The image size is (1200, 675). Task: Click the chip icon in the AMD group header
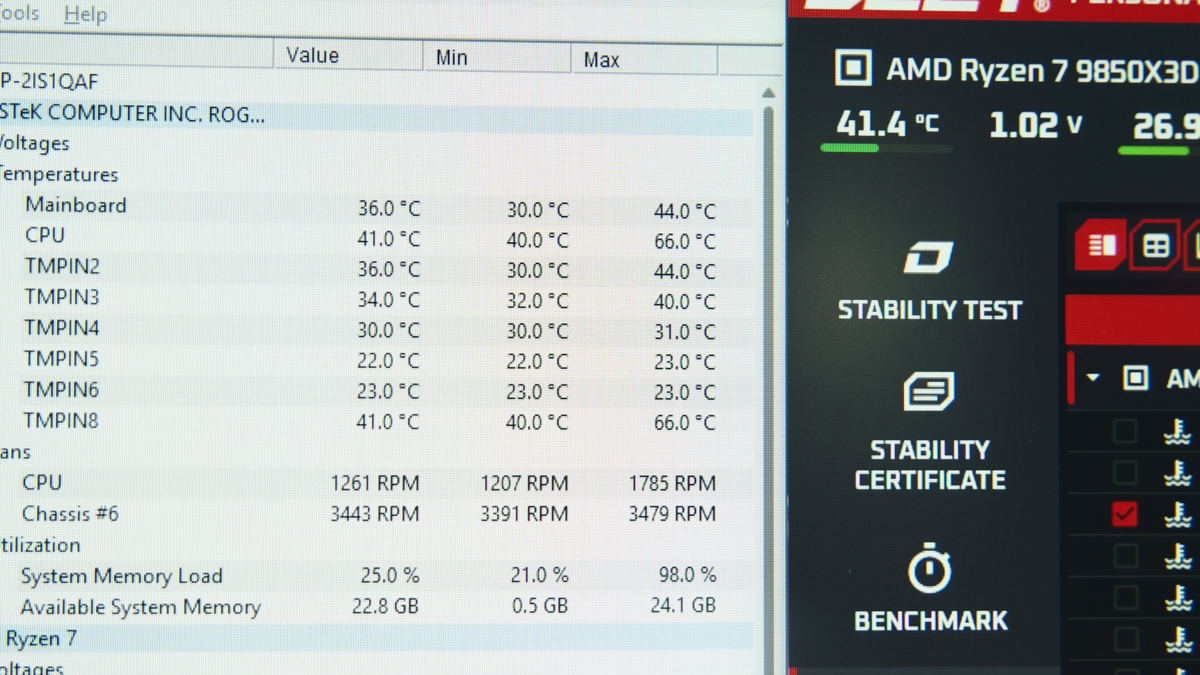[1136, 378]
